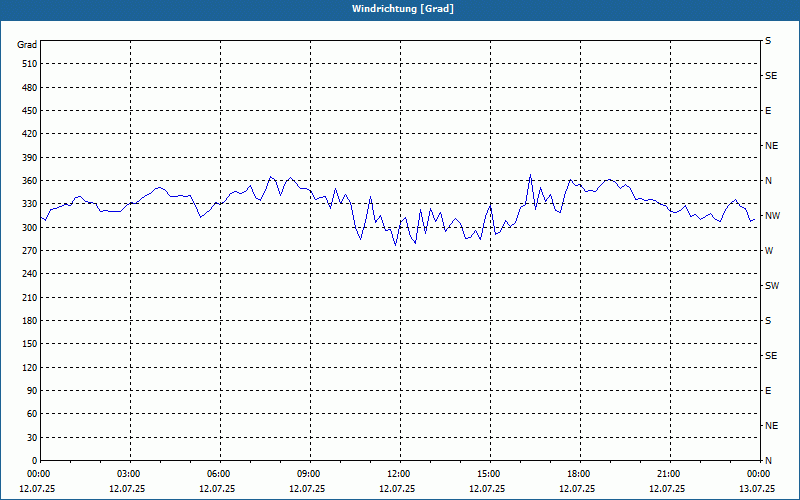Click the 03:00 time label
Image resolution: width=800 pixels, height=500 pixels.
[130, 474]
